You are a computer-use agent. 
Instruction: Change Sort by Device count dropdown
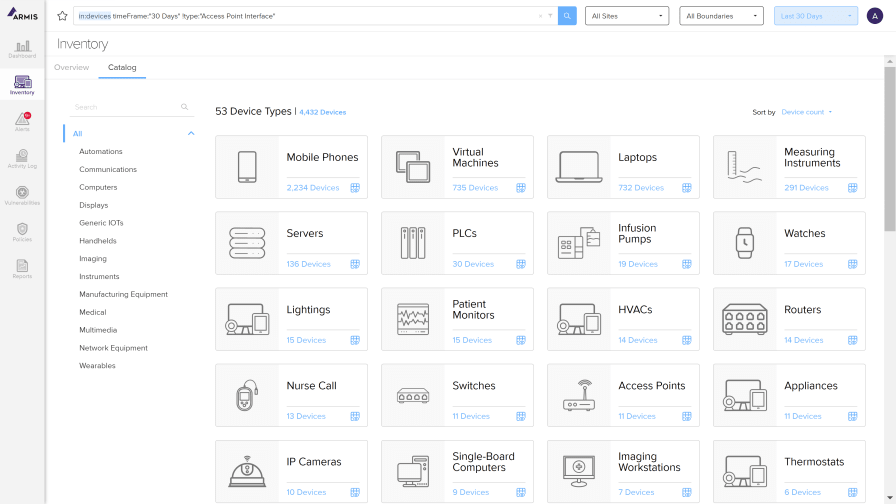807,112
